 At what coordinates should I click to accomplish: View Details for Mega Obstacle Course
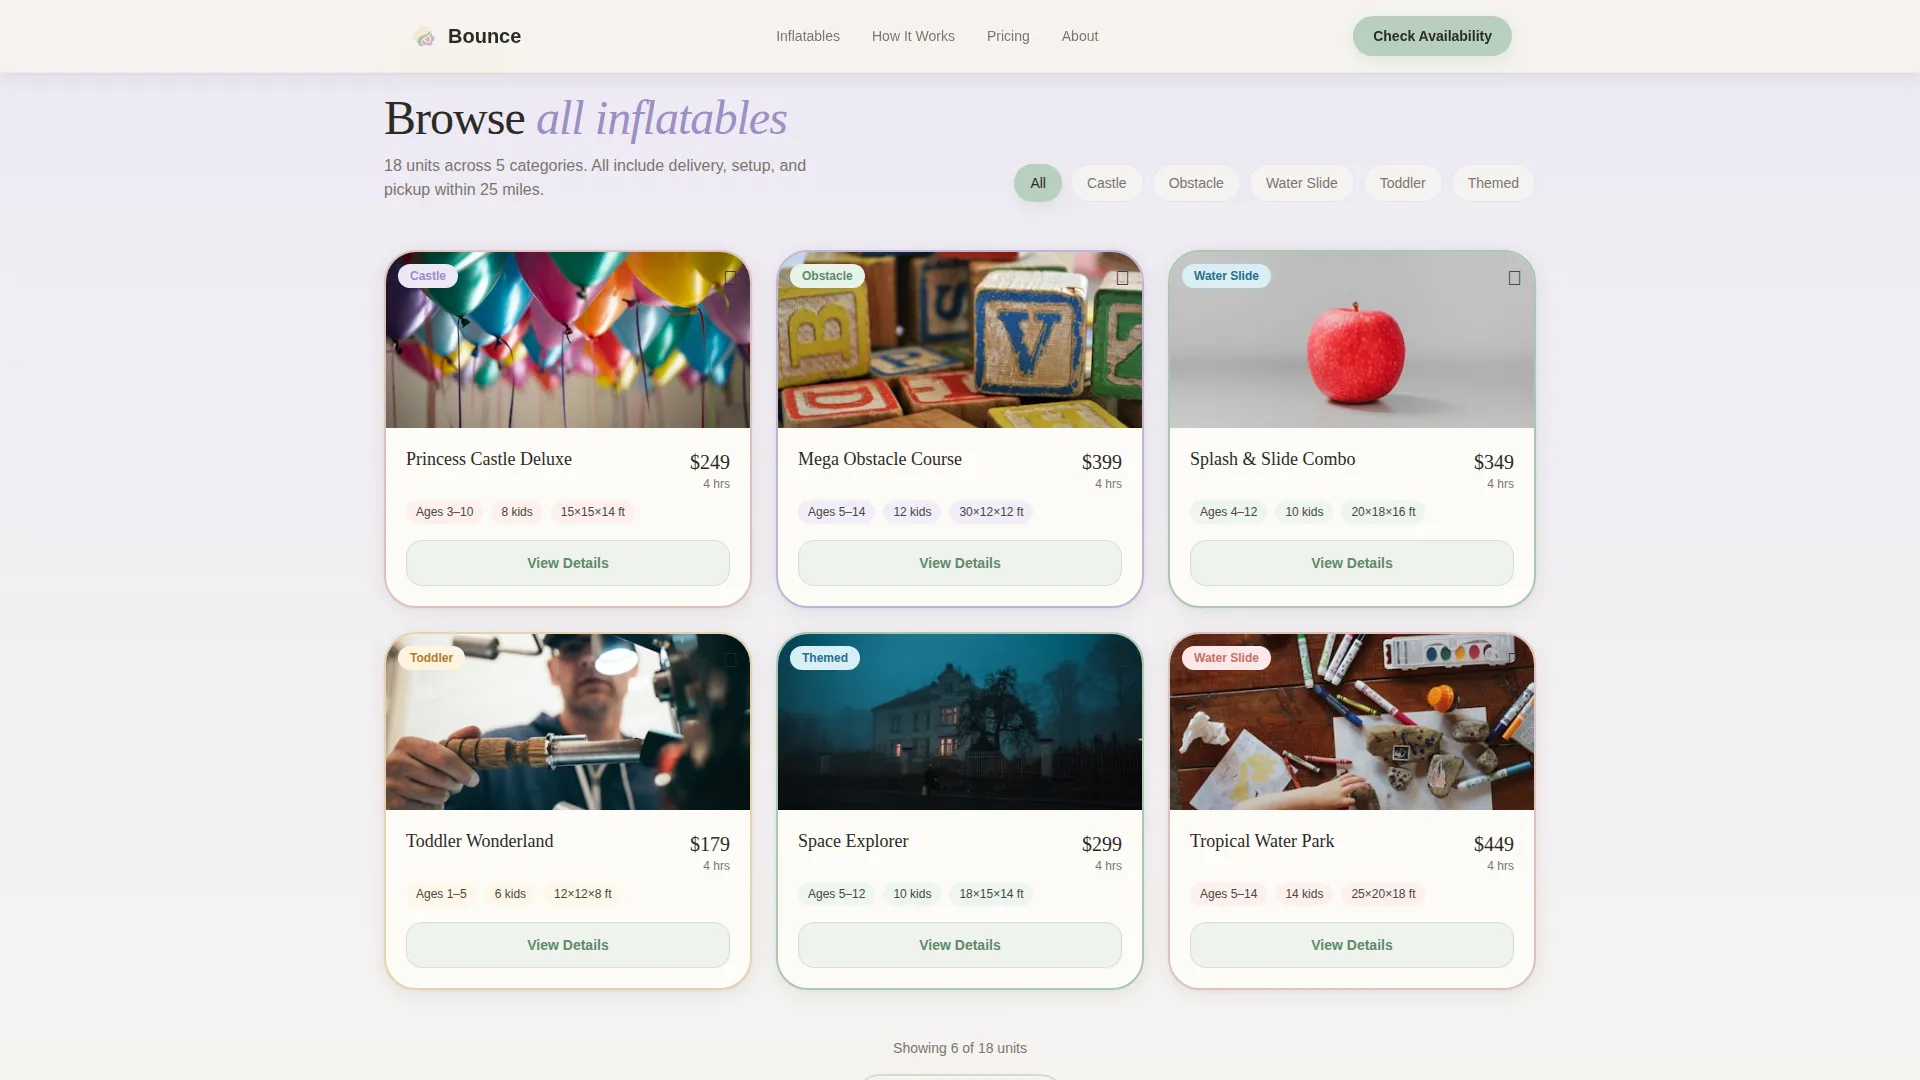coord(960,563)
